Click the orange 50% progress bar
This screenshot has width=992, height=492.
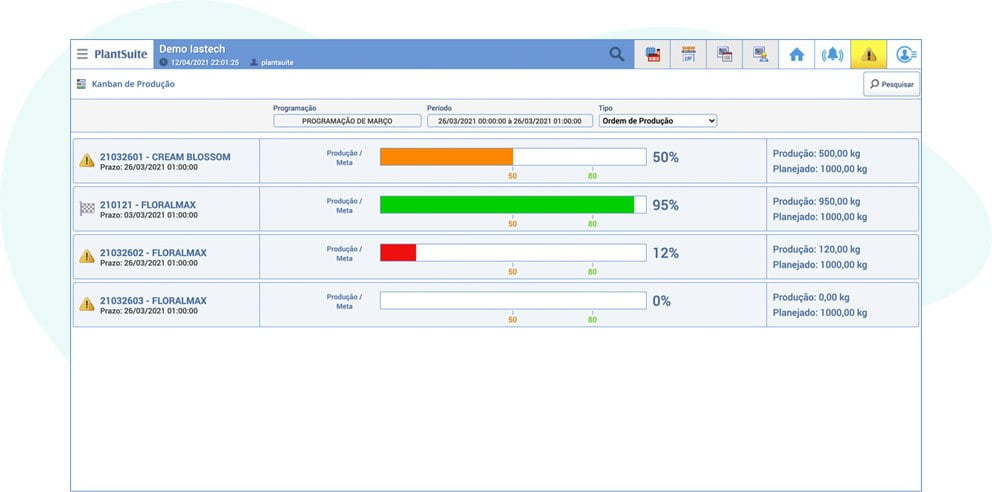pyautogui.click(x=447, y=157)
